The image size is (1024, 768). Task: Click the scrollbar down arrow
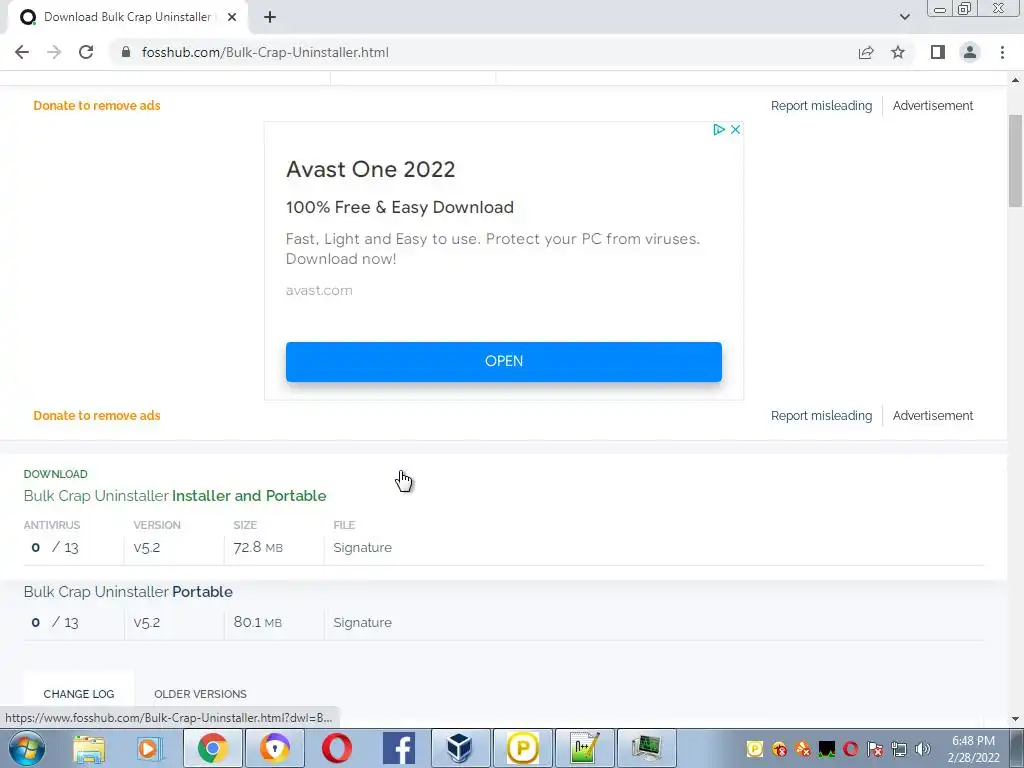pyautogui.click(x=1016, y=719)
